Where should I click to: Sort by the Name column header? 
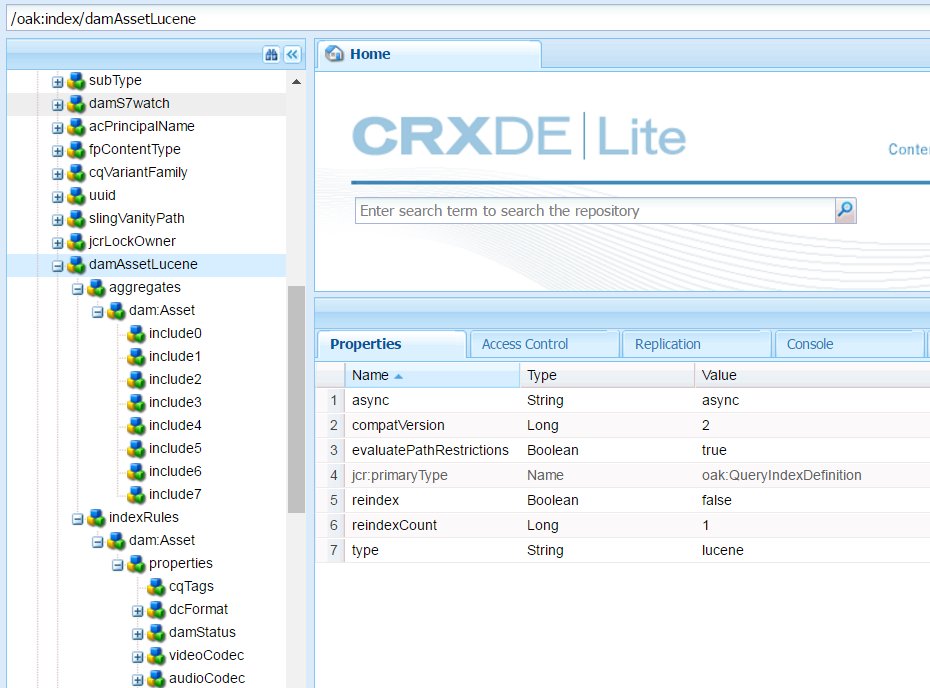click(x=432, y=375)
